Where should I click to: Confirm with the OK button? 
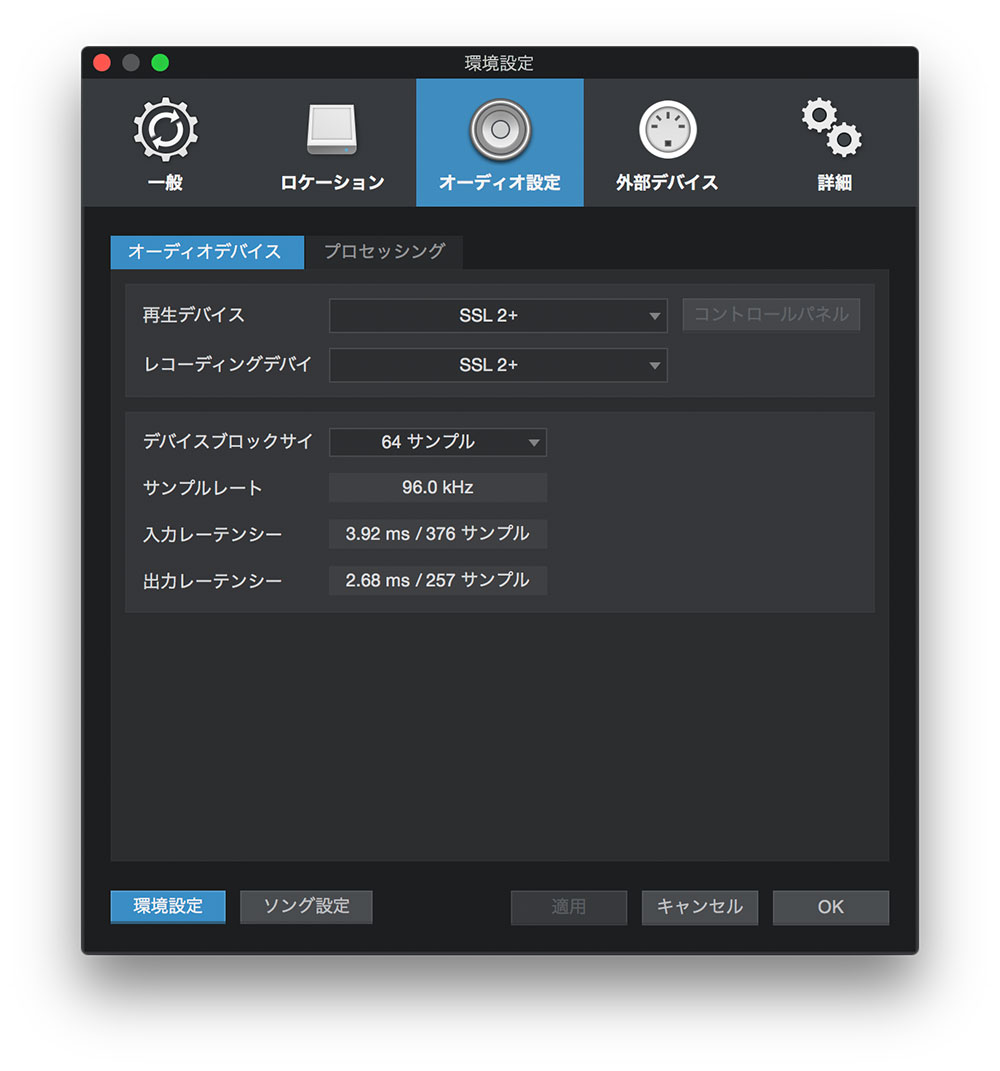[x=831, y=907]
